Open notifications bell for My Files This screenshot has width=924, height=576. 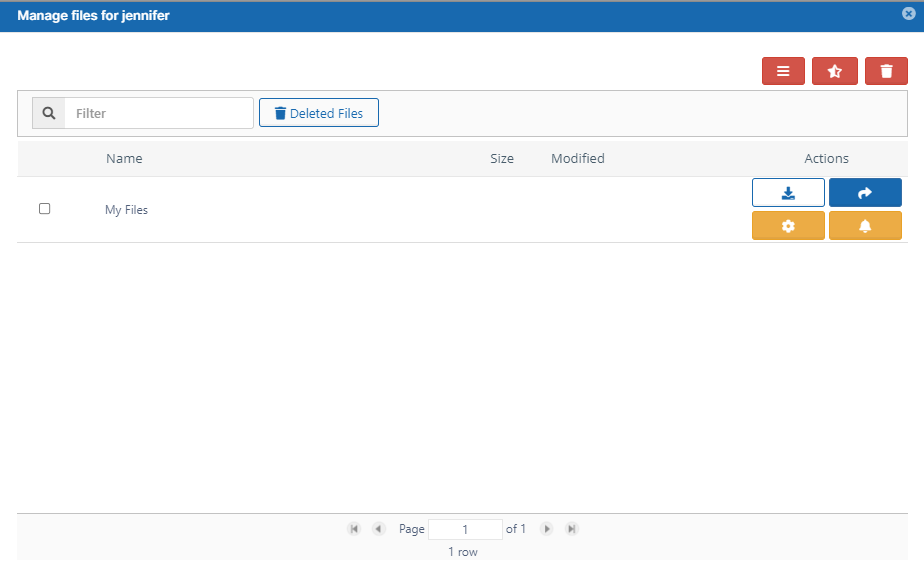(865, 226)
